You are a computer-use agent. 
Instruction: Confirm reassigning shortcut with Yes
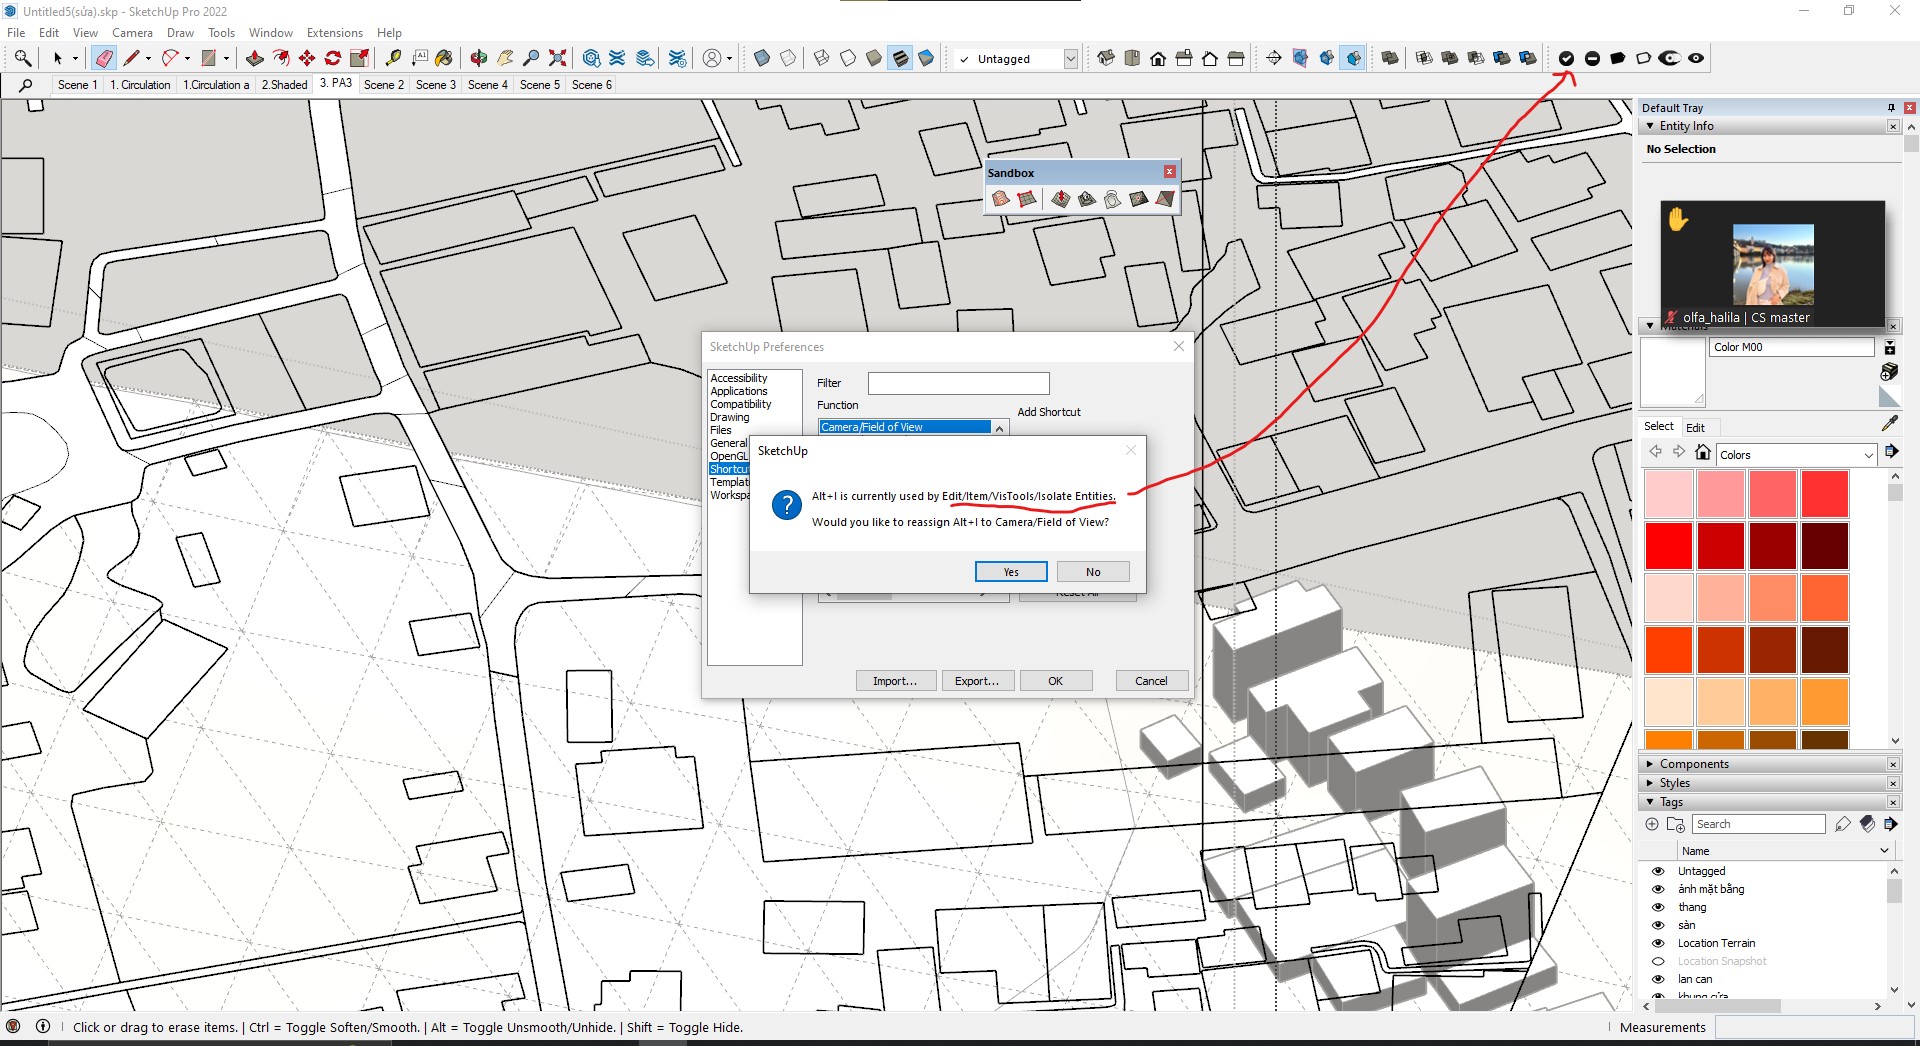(x=1011, y=572)
